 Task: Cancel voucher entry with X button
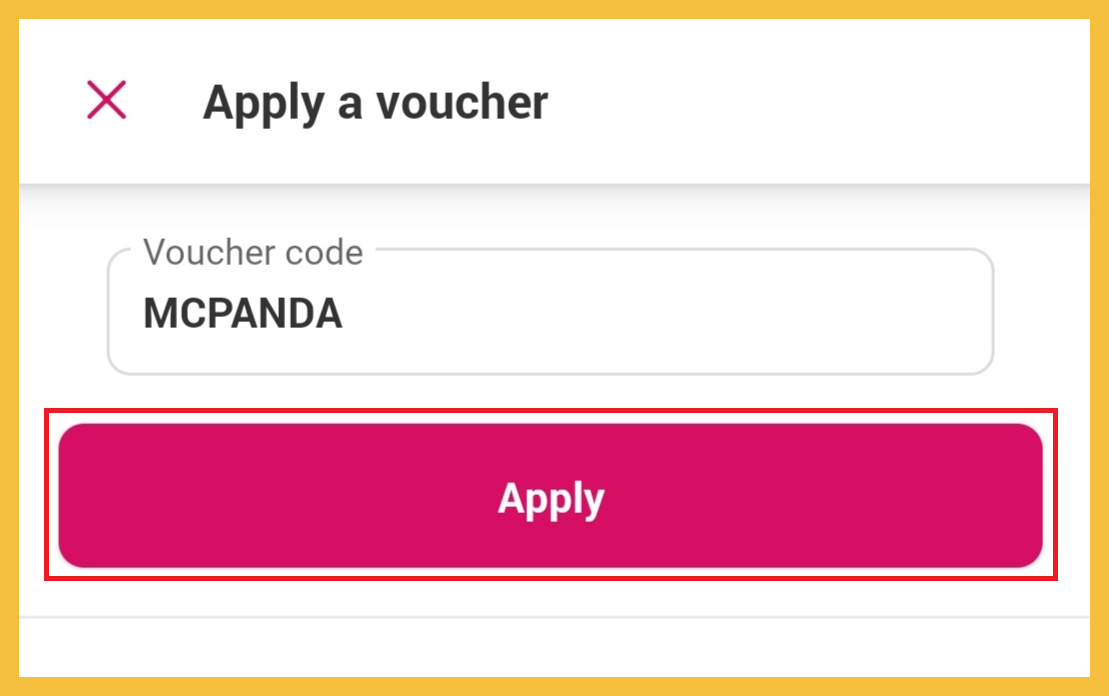(107, 100)
